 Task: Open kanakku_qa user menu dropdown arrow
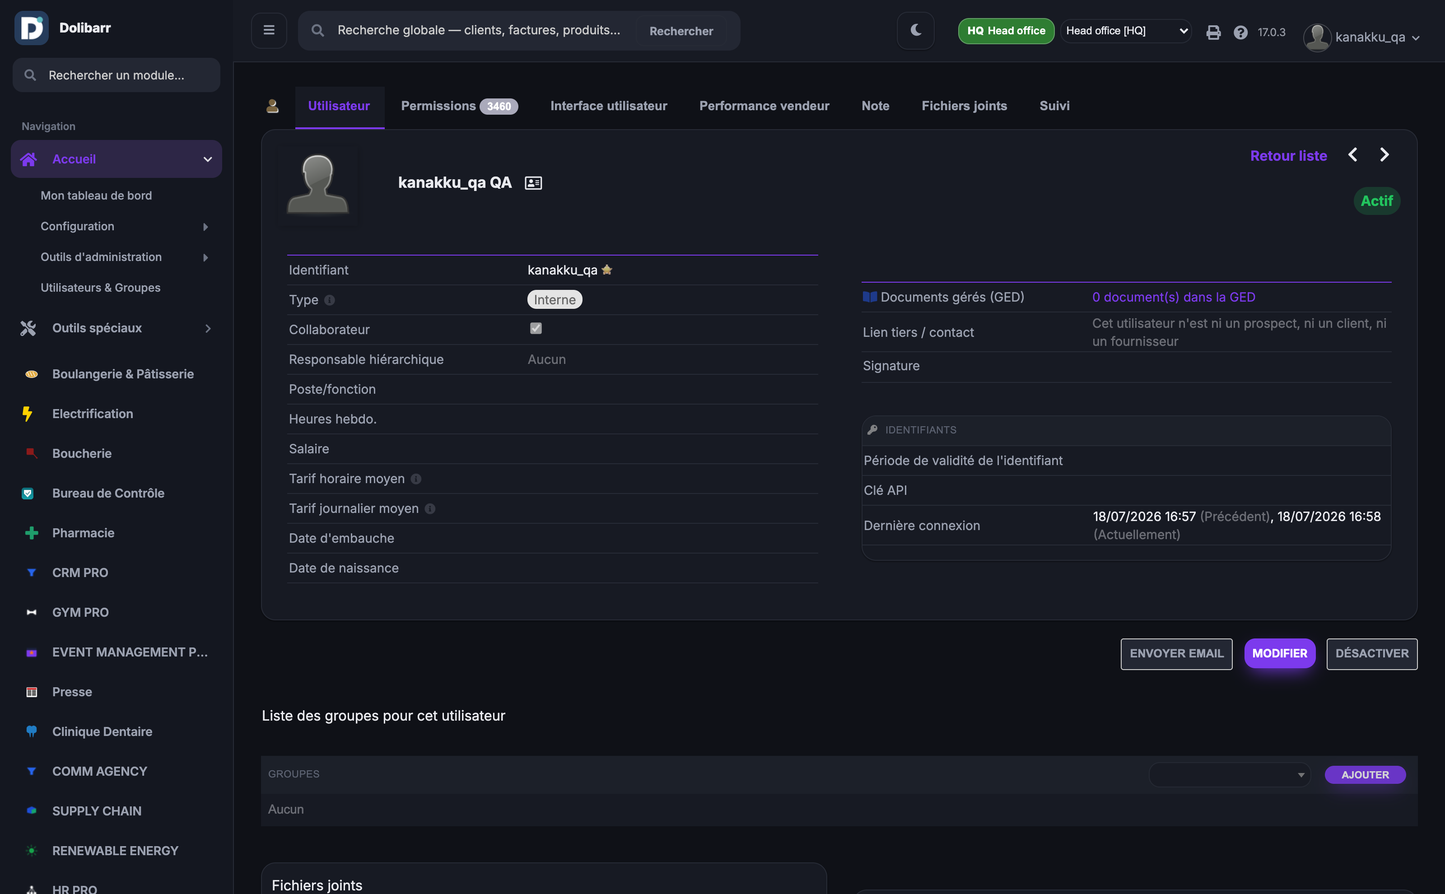coord(1415,38)
